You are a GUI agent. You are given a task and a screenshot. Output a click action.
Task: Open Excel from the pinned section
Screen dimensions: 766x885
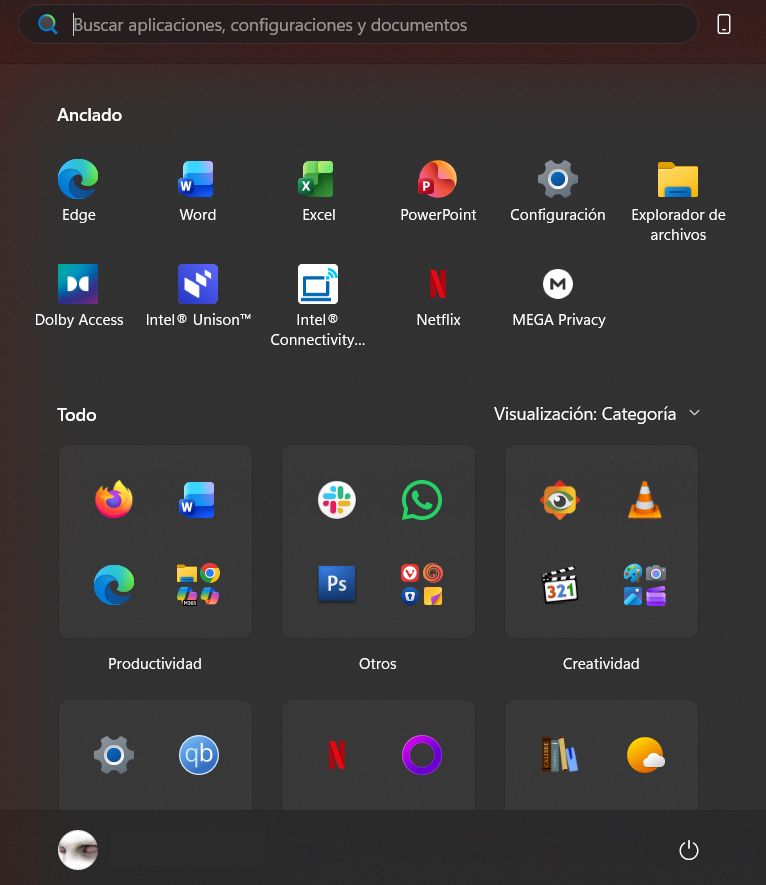coord(318,191)
